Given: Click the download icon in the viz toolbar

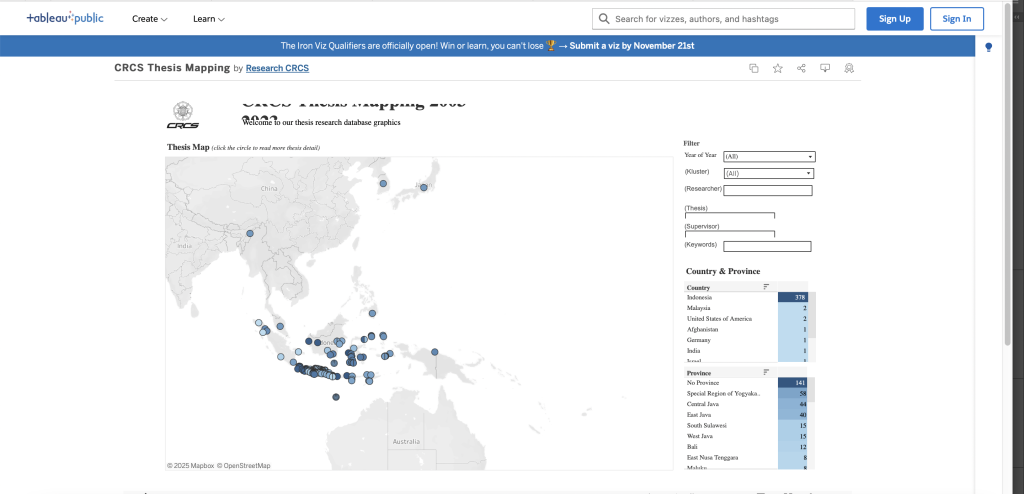Looking at the screenshot, I should tap(825, 68).
